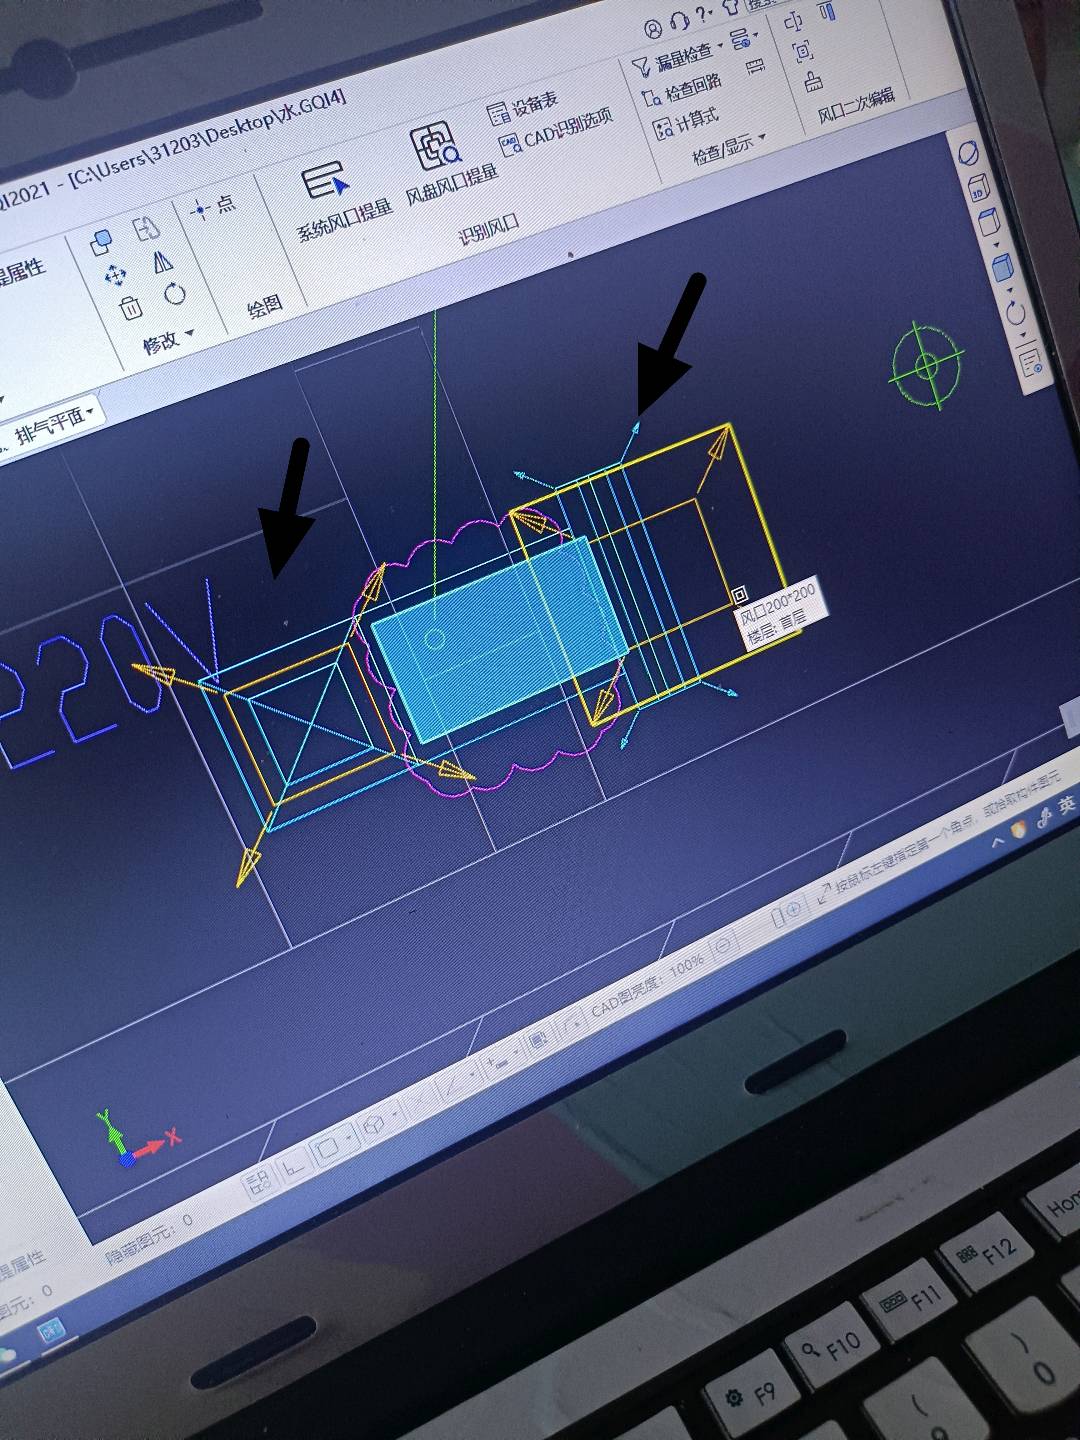Click the expand arrows icon on status bar
This screenshot has height=1440, width=1080.
coord(824,894)
